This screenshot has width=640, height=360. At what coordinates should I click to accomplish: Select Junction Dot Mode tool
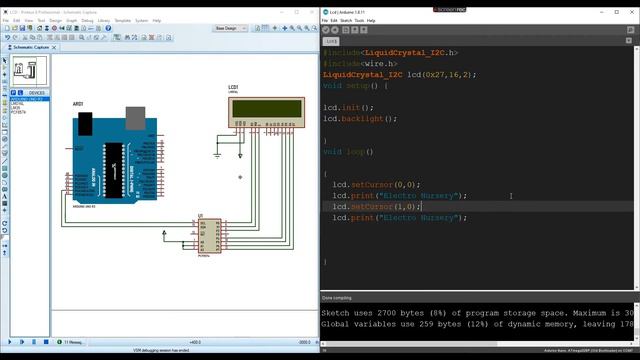point(4,75)
